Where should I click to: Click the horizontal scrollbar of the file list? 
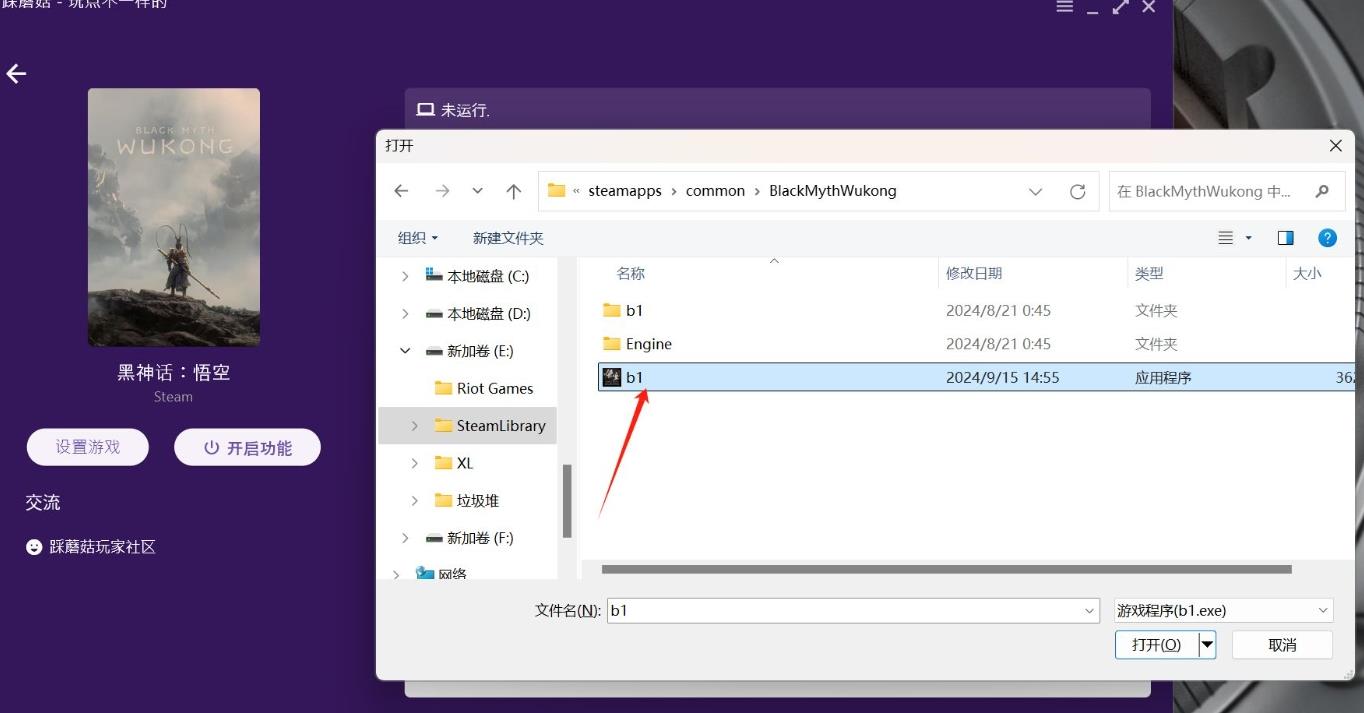[x=946, y=569]
